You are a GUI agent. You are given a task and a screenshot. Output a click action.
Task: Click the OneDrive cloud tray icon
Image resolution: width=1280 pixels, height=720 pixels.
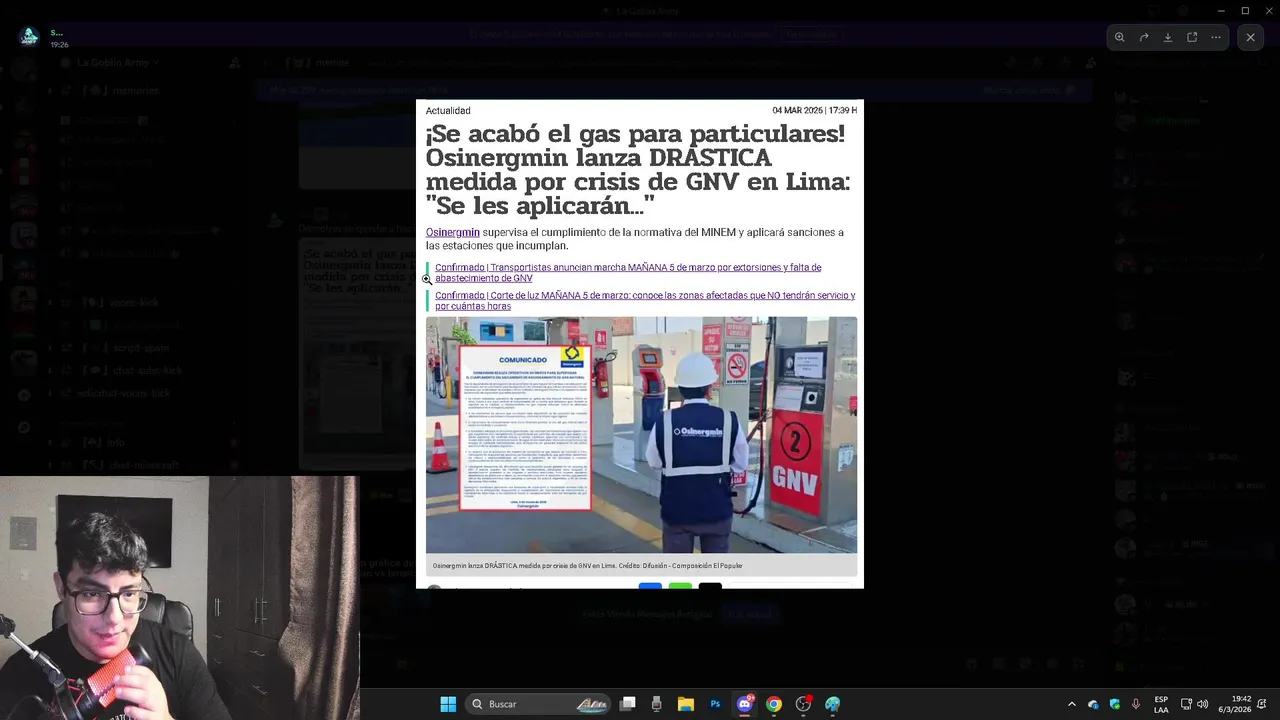click(1093, 704)
